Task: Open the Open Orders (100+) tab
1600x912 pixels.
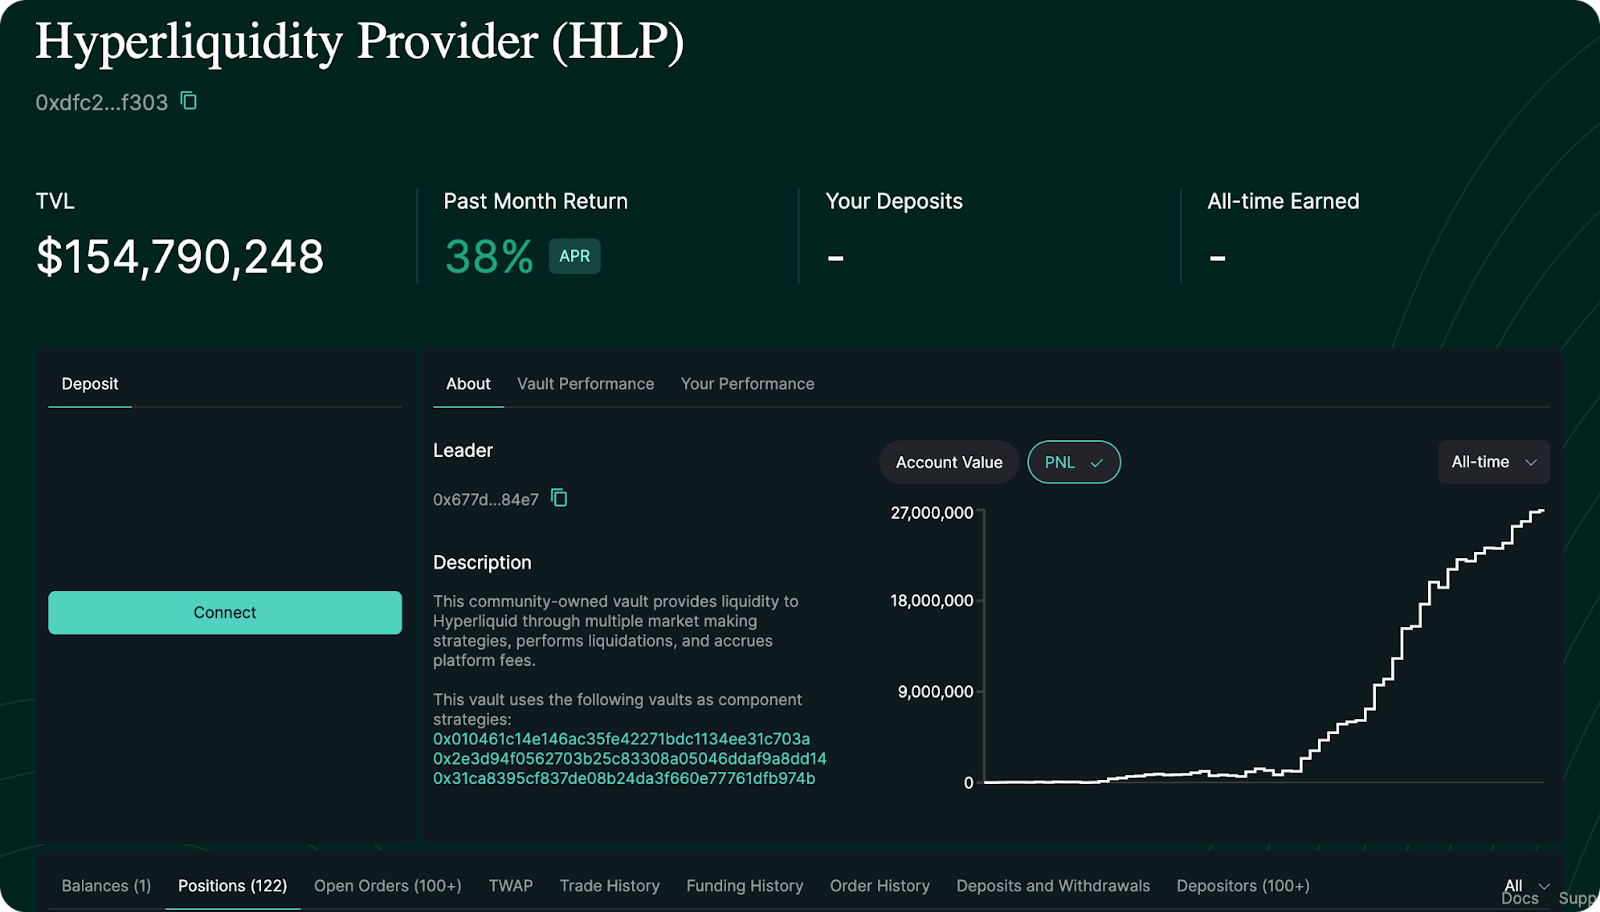Action: 388,886
